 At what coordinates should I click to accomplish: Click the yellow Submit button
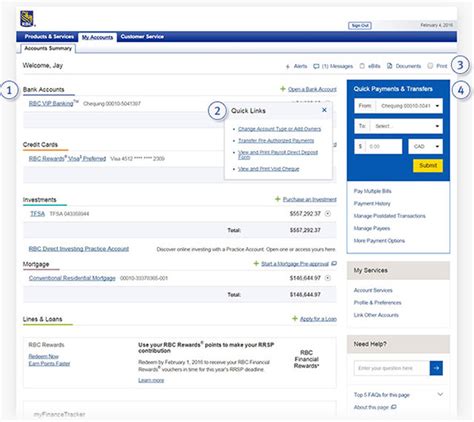428,166
